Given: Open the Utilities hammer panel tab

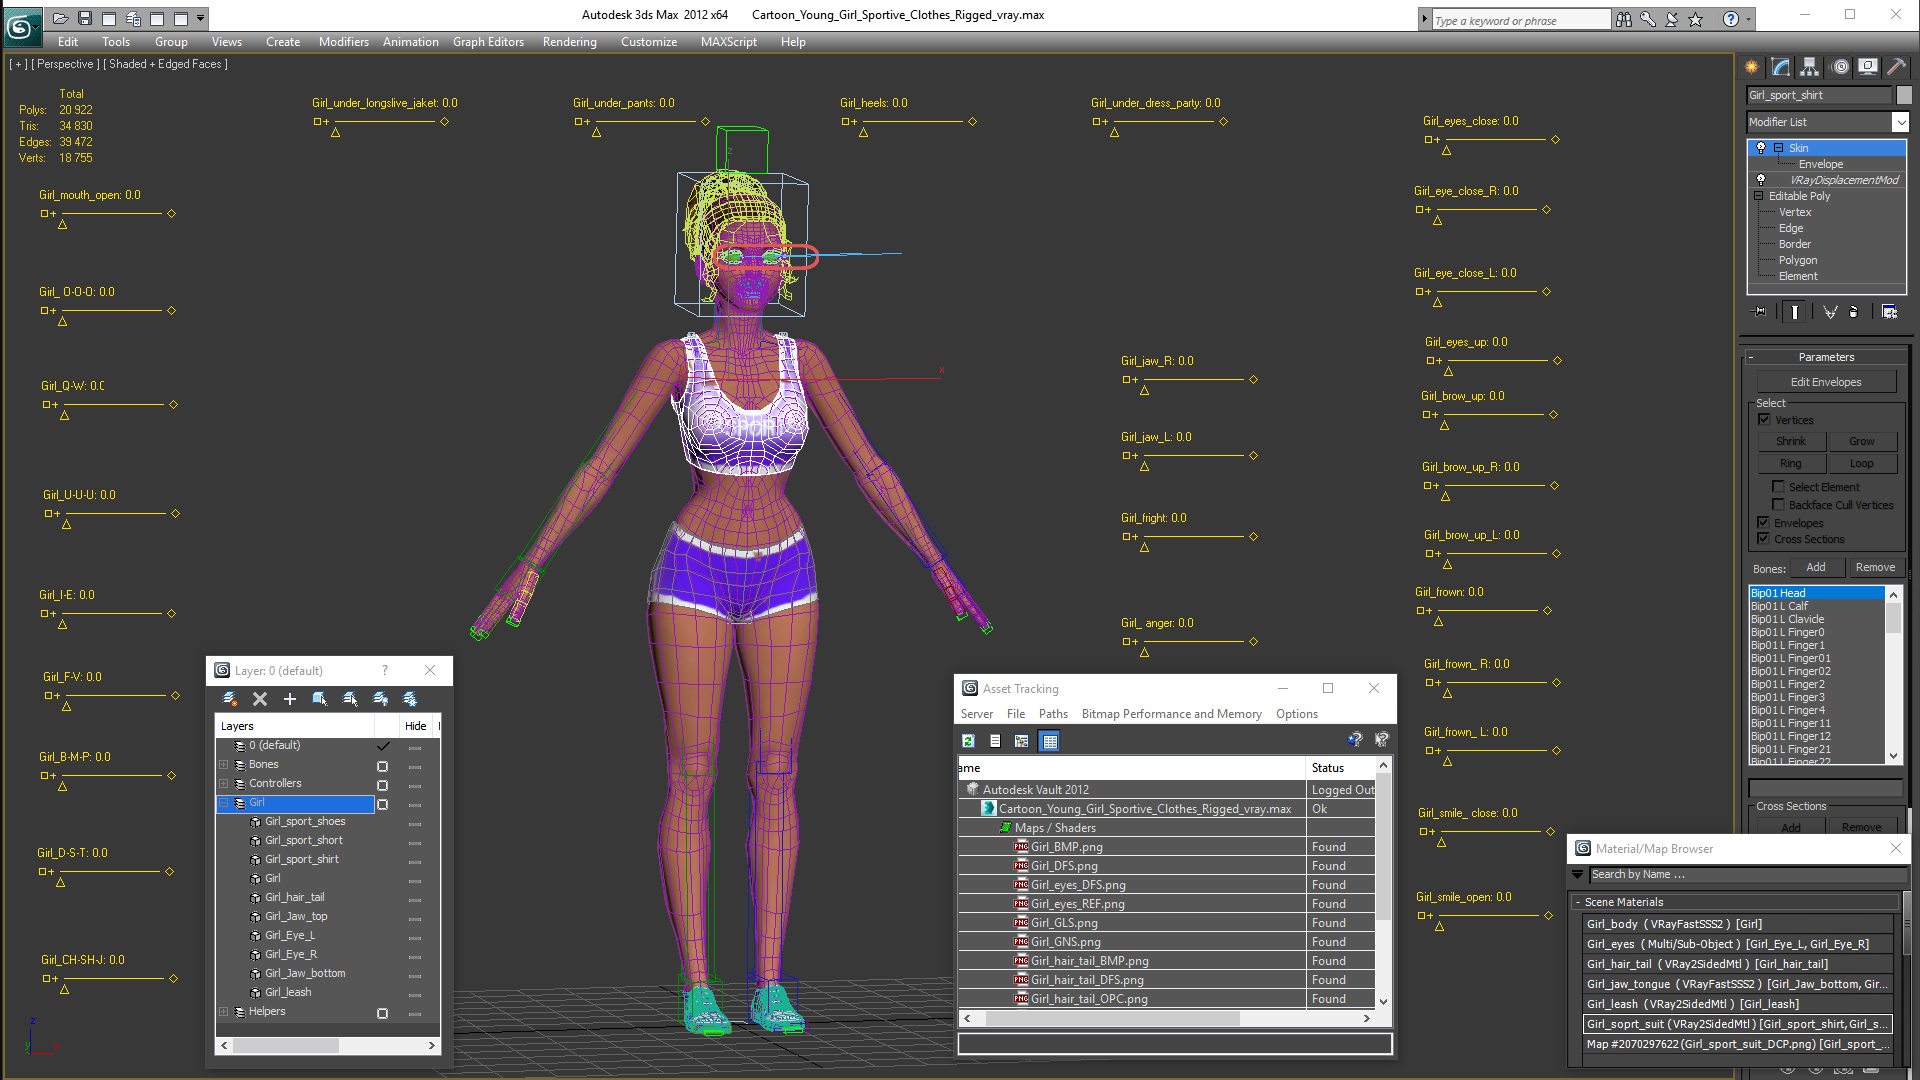Looking at the screenshot, I should tap(1896, 67).
